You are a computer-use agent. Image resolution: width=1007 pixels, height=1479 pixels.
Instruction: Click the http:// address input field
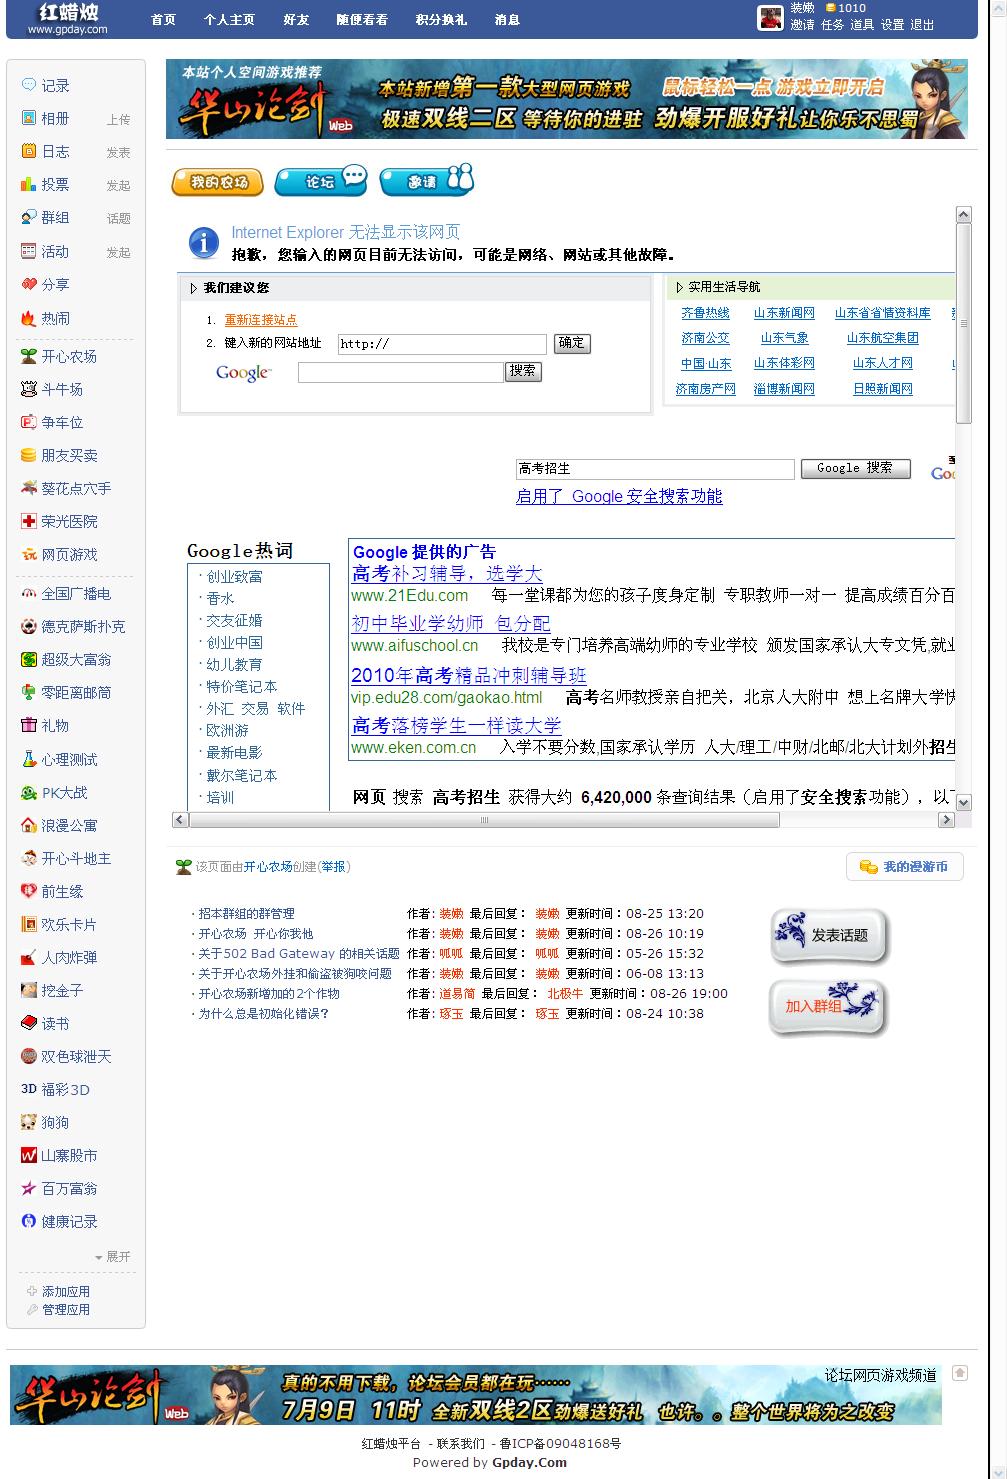pos(442,344)
